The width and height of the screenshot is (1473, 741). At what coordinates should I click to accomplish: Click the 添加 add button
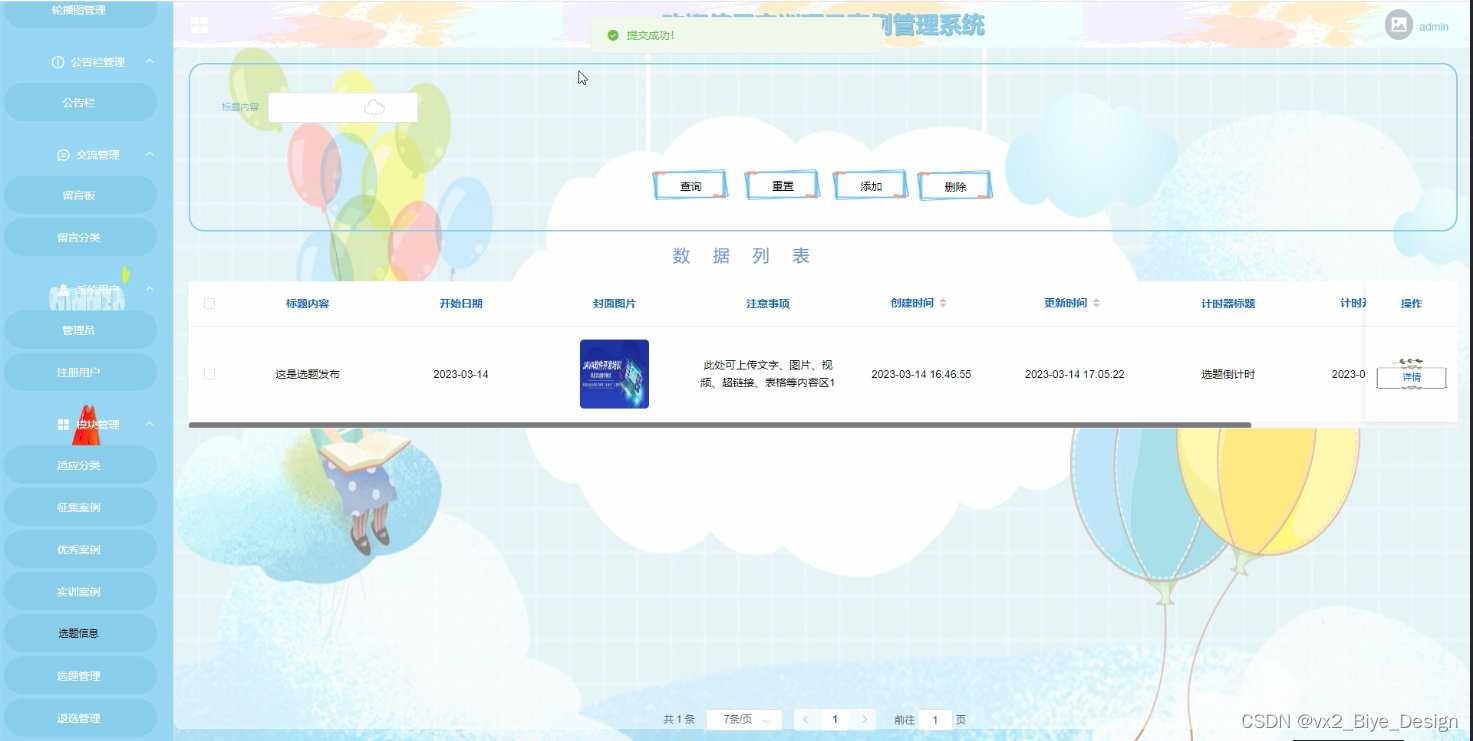871,186
